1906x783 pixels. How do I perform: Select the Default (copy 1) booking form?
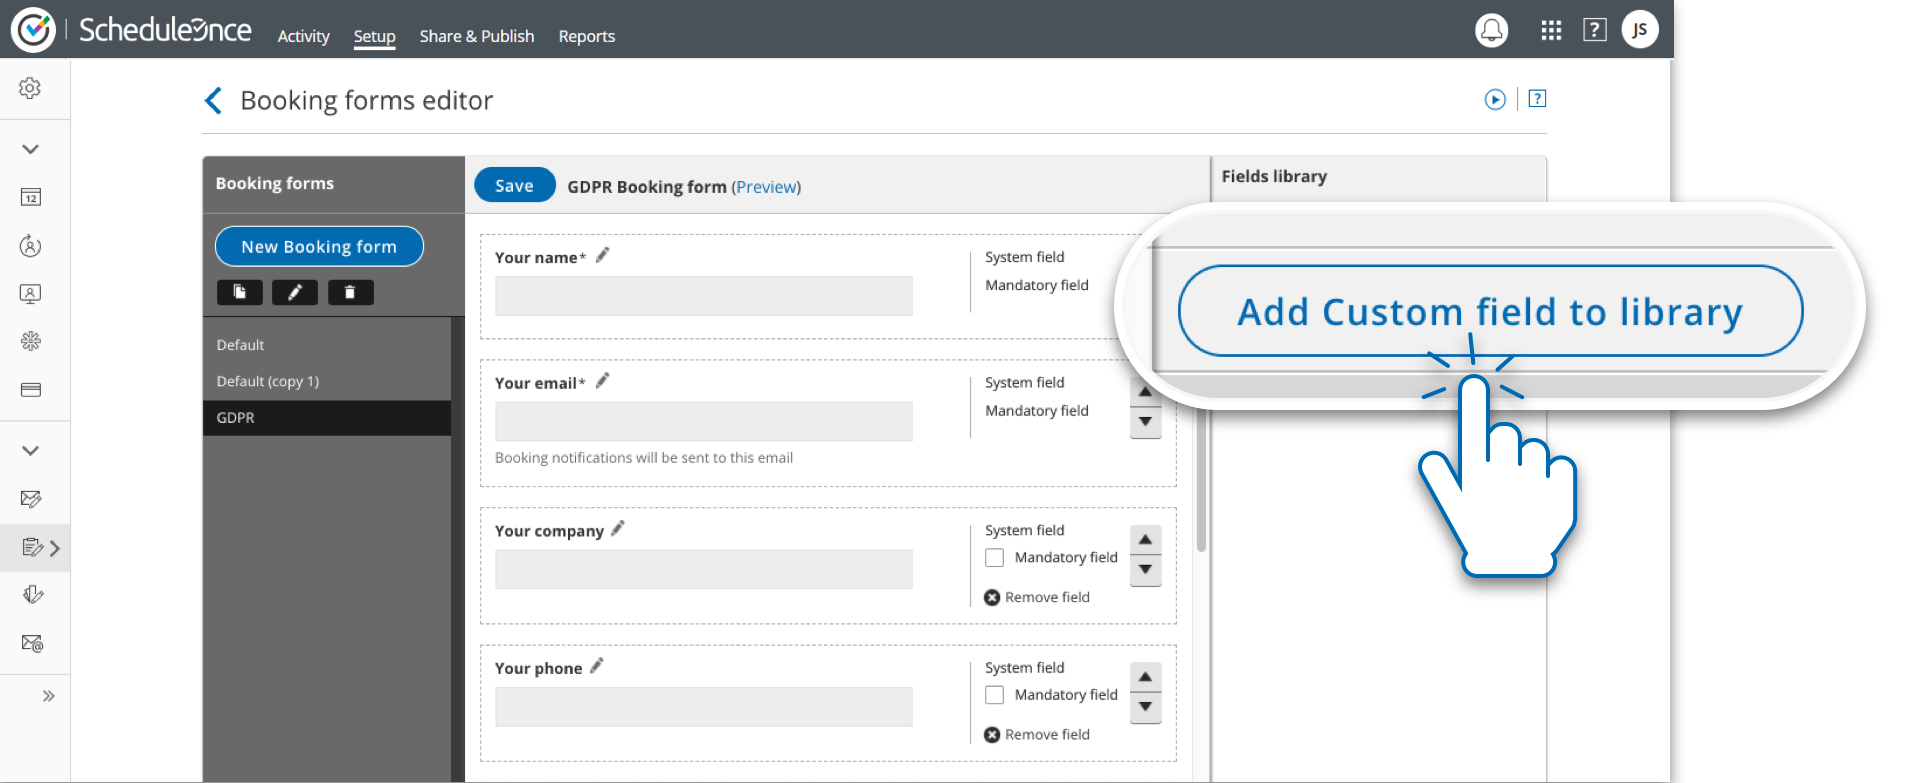[x=268, y=381]
